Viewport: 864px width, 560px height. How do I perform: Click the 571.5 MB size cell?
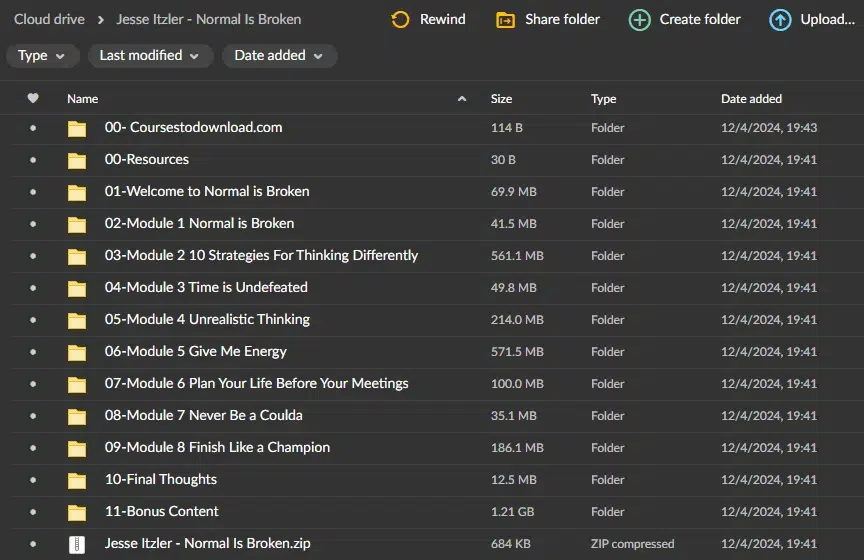tap(517, 352)
